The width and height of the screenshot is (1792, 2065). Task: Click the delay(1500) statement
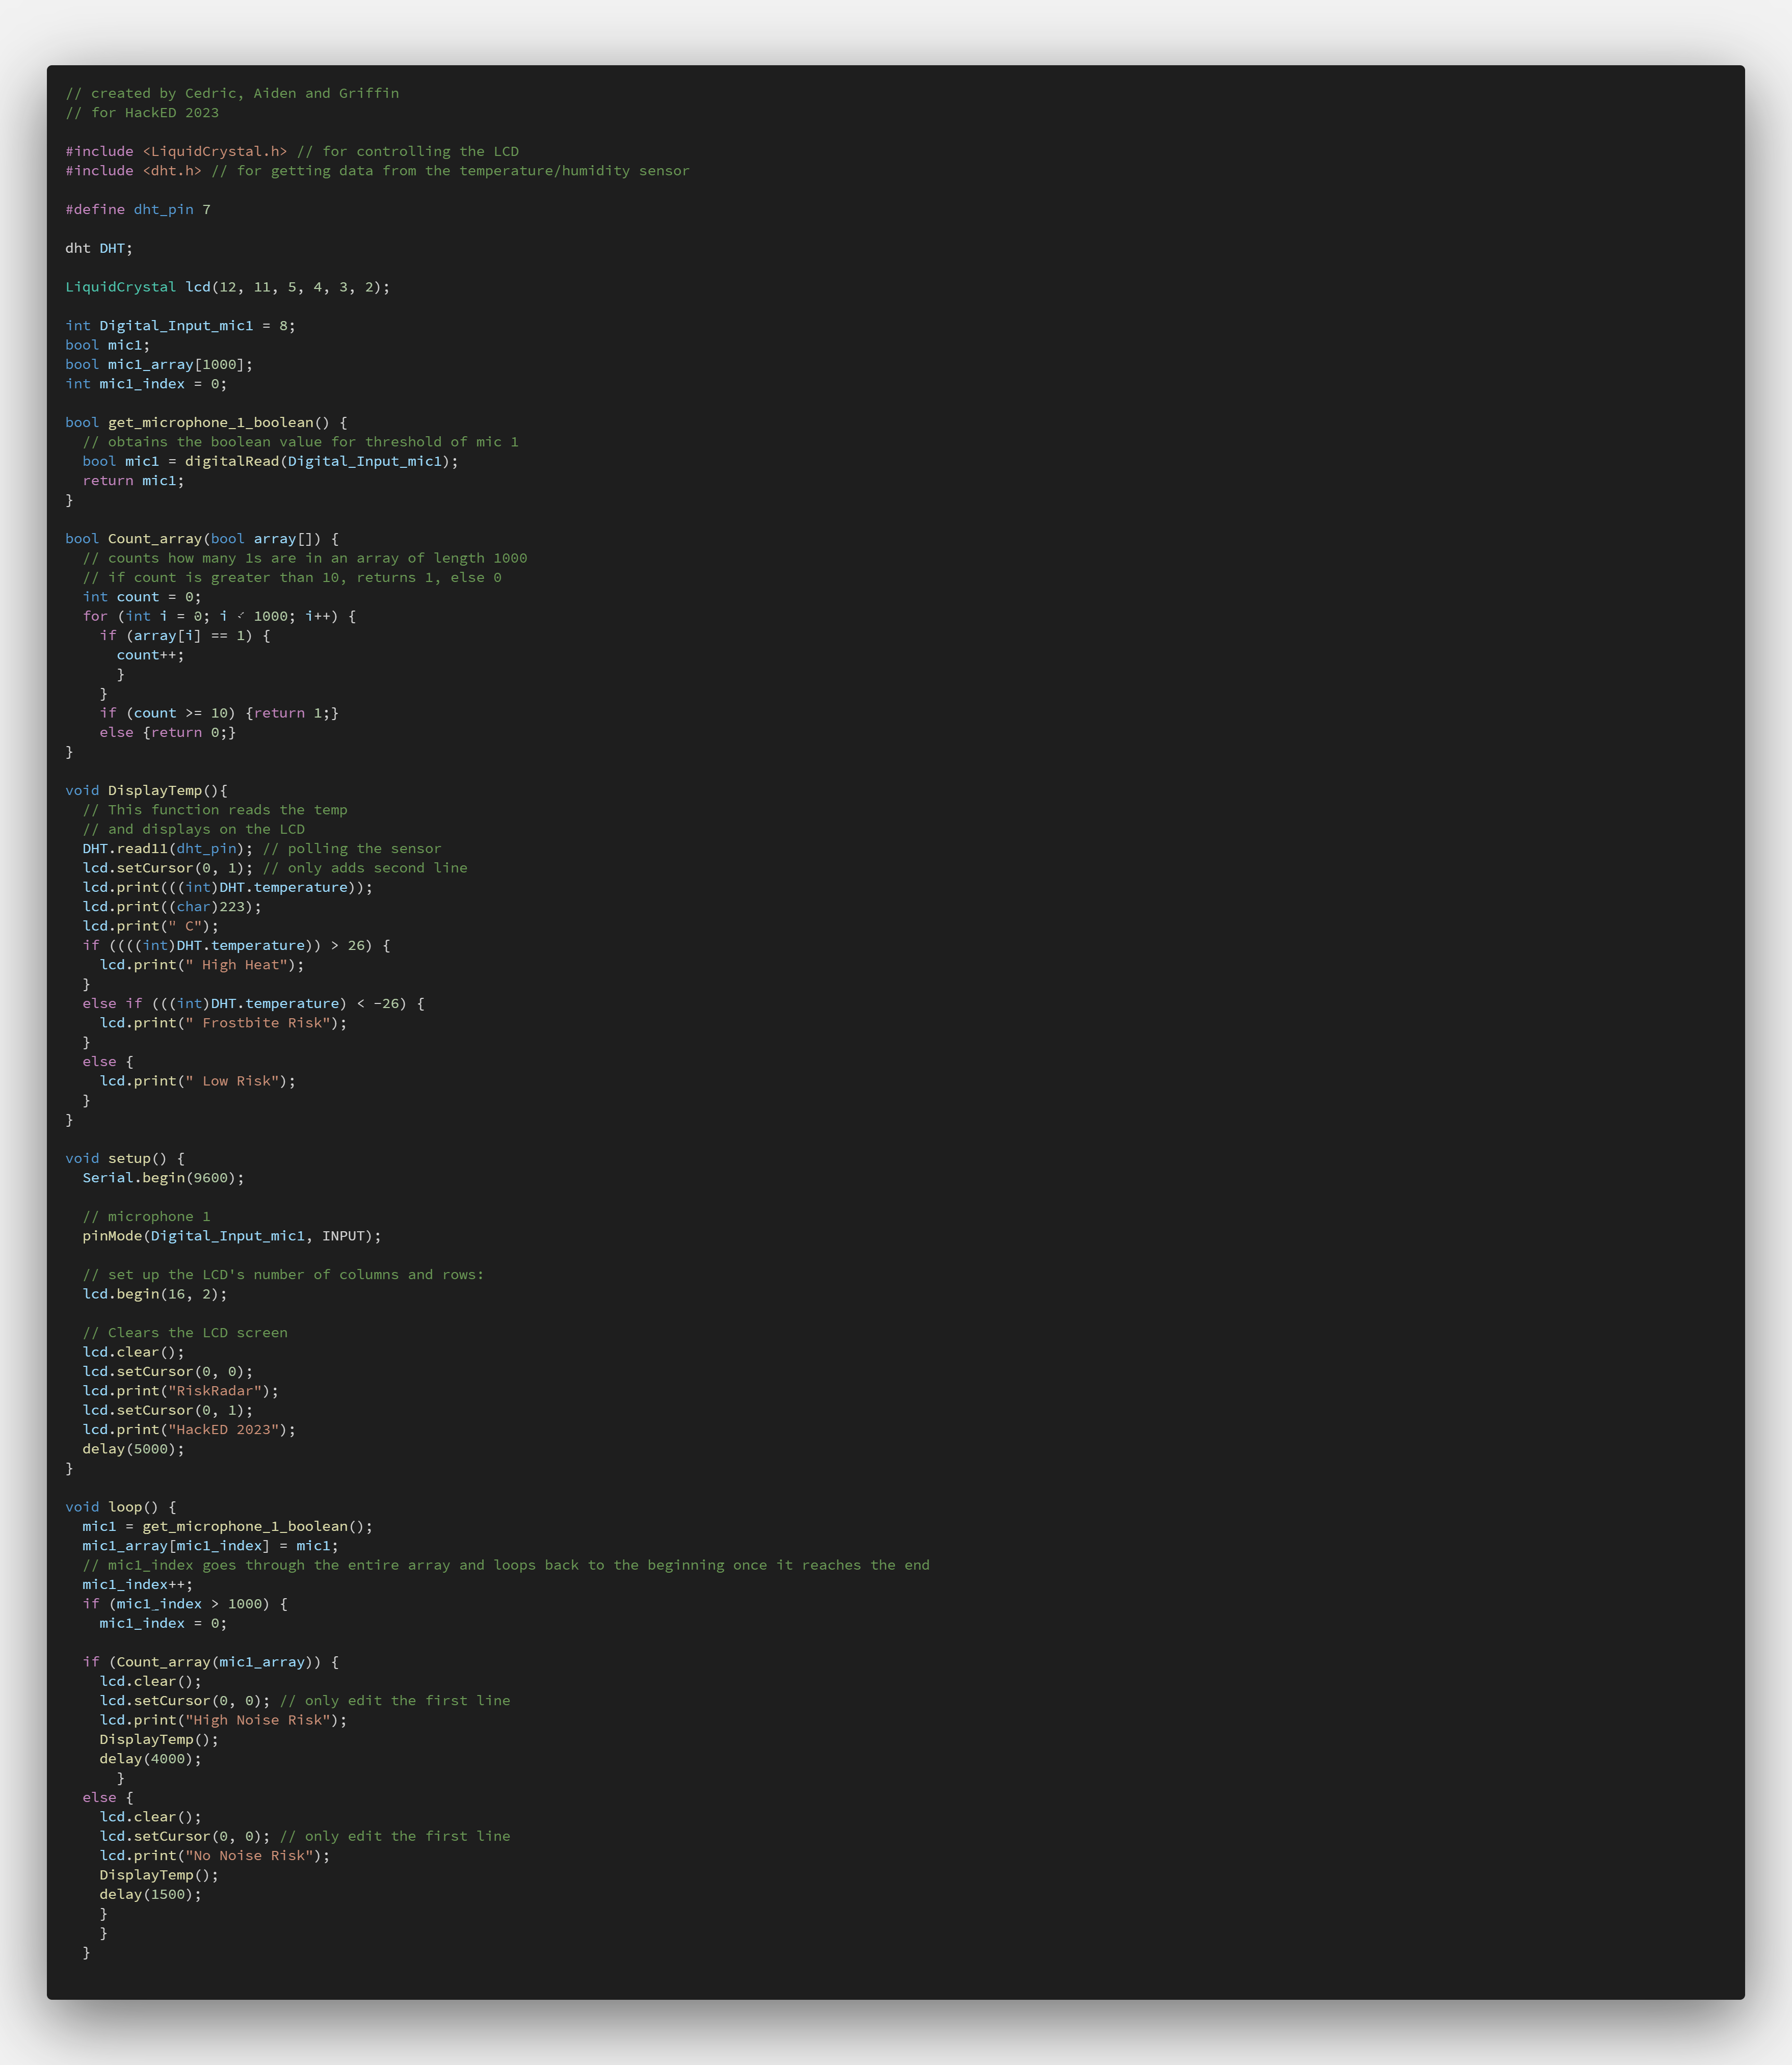click(x=150, y=1894)
